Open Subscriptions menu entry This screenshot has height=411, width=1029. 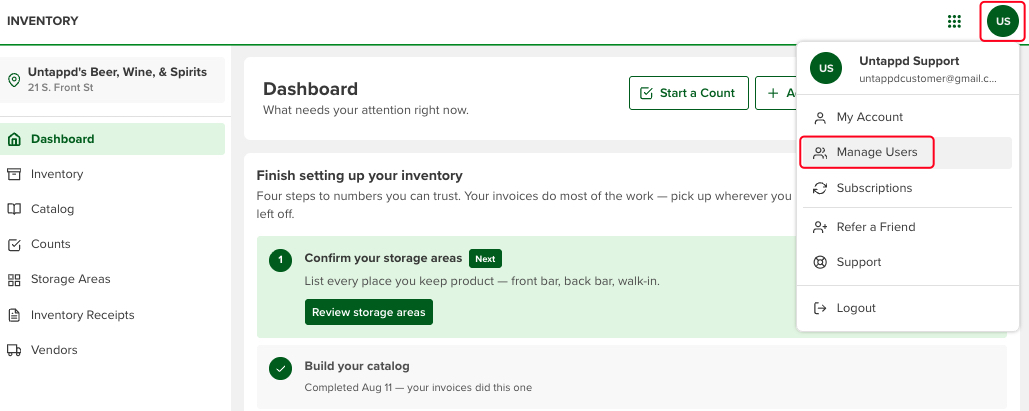[906, 188]
